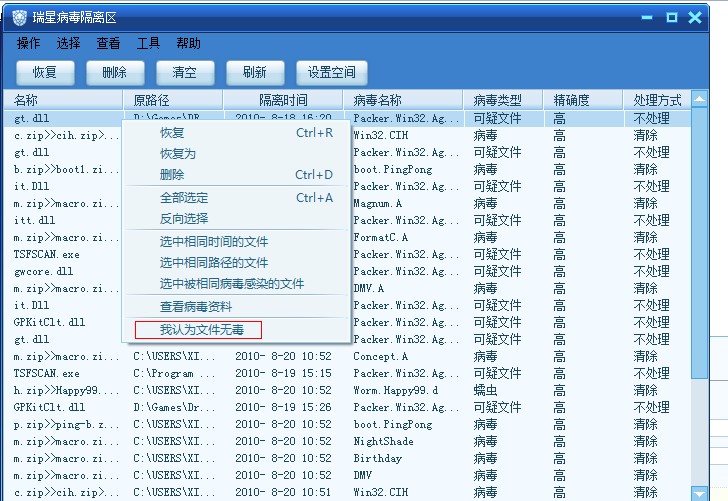Choose 反向选择 in context menu
The height and width of the screenshot is (501, 728).
click(236, 219)
